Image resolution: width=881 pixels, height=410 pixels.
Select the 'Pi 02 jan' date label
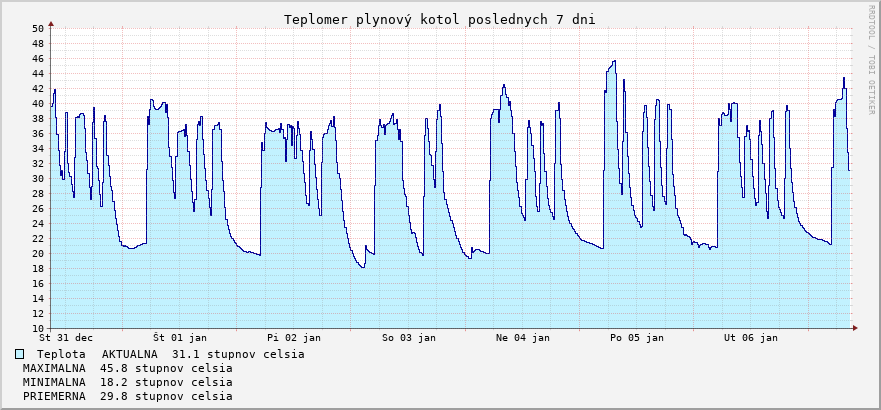point(294,338)
